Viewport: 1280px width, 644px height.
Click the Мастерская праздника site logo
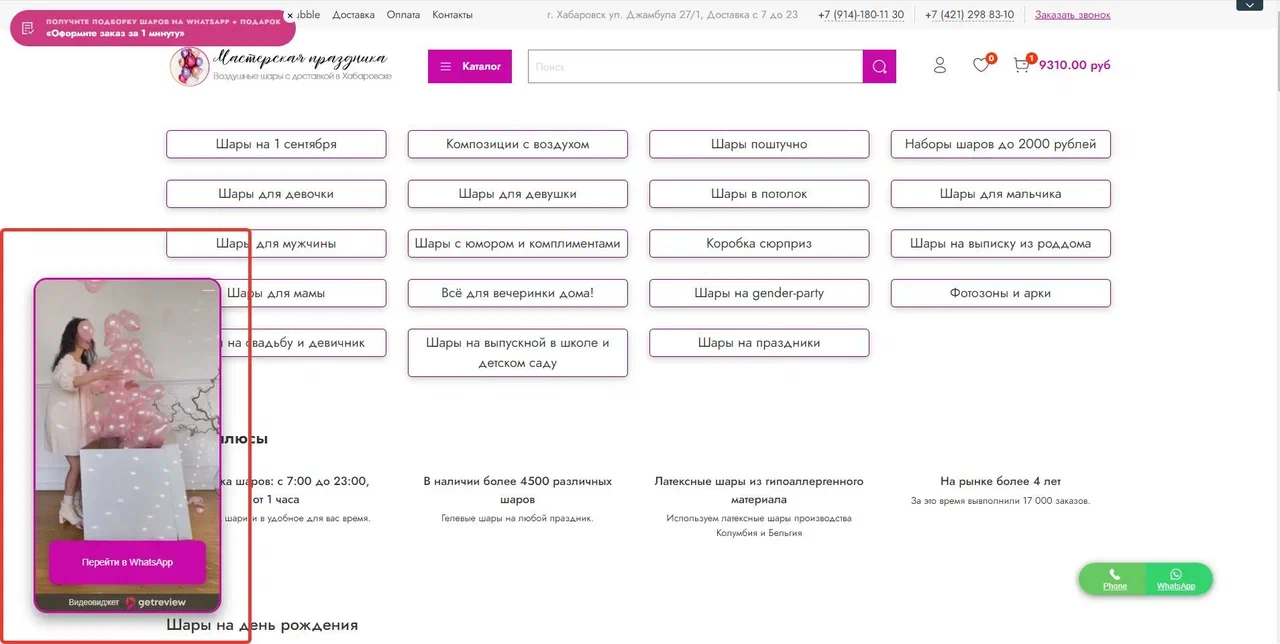click(280, 66)
